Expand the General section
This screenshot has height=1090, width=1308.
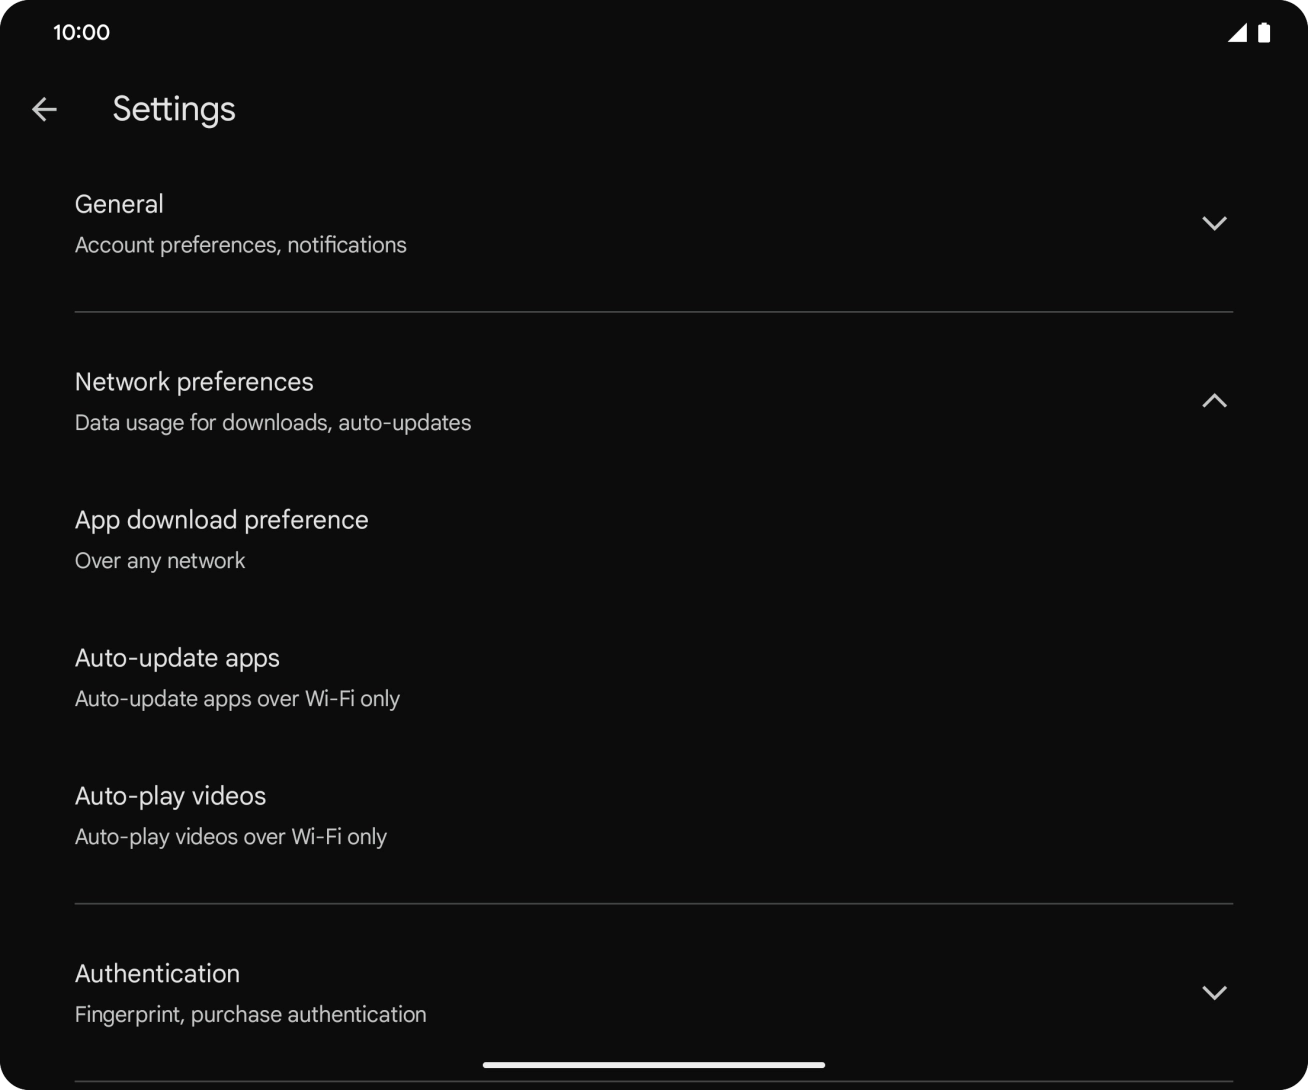click(654, 223)
